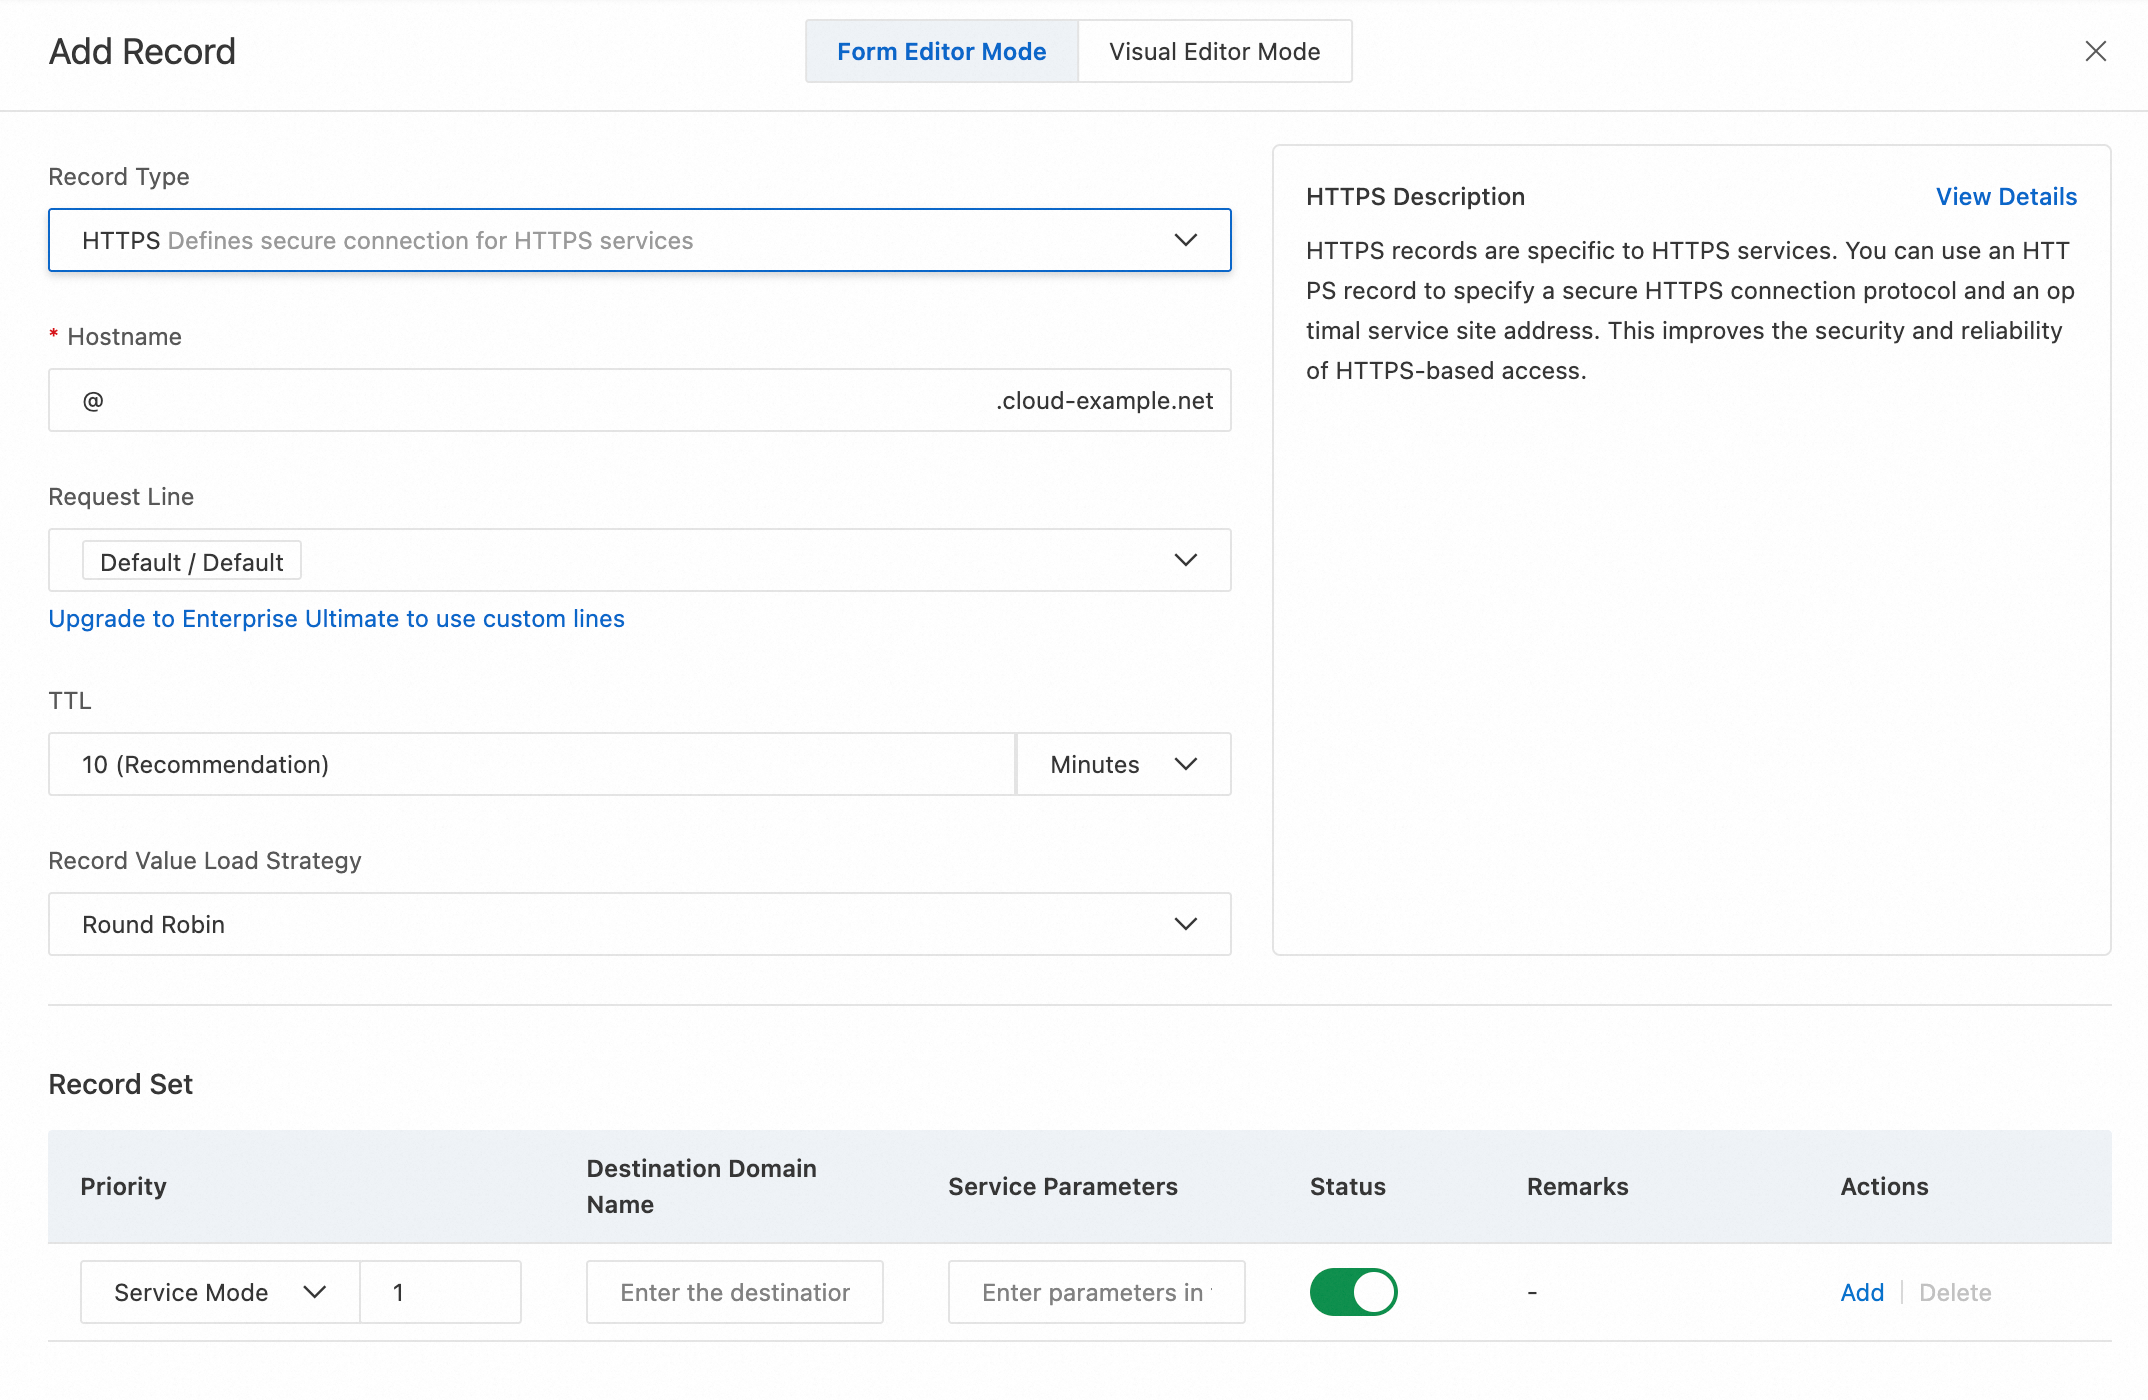Switch to Visual Editor Mode tab
The width and height of the screenshot is (2148, 1400).
[x=1214, y=51]
